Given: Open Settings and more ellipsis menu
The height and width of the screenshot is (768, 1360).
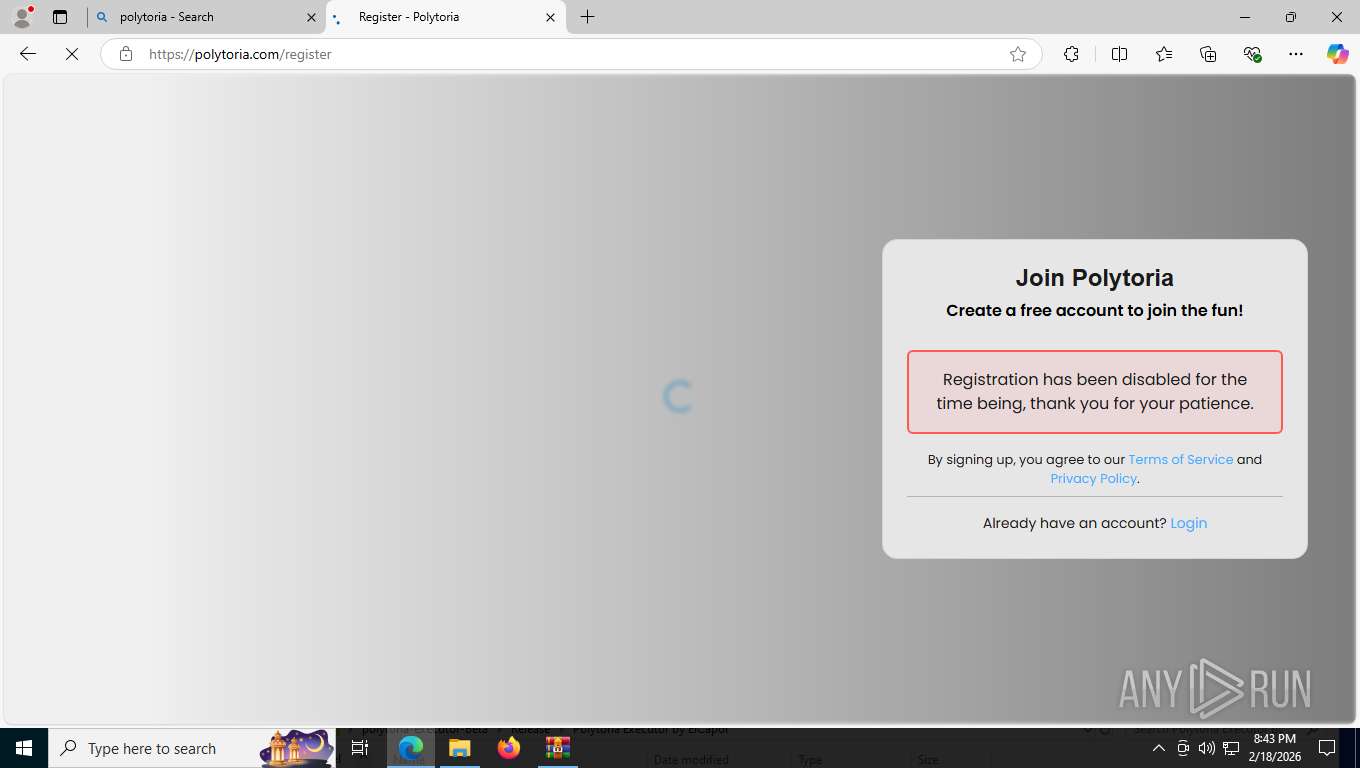Looking at the screenshot, I should (1296, 54).
